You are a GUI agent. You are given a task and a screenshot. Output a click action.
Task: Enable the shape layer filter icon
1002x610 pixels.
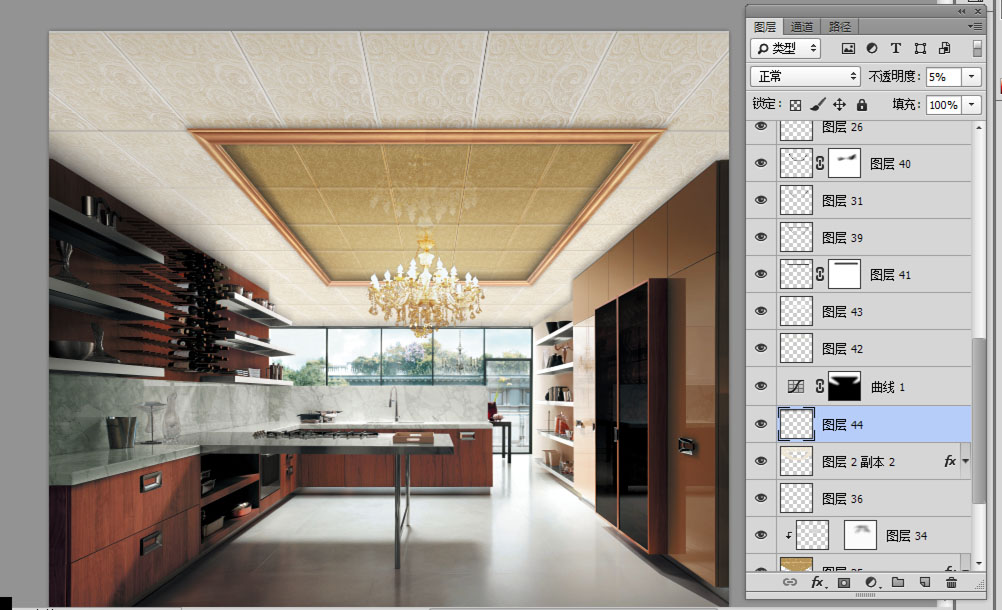tap(920, 49)
